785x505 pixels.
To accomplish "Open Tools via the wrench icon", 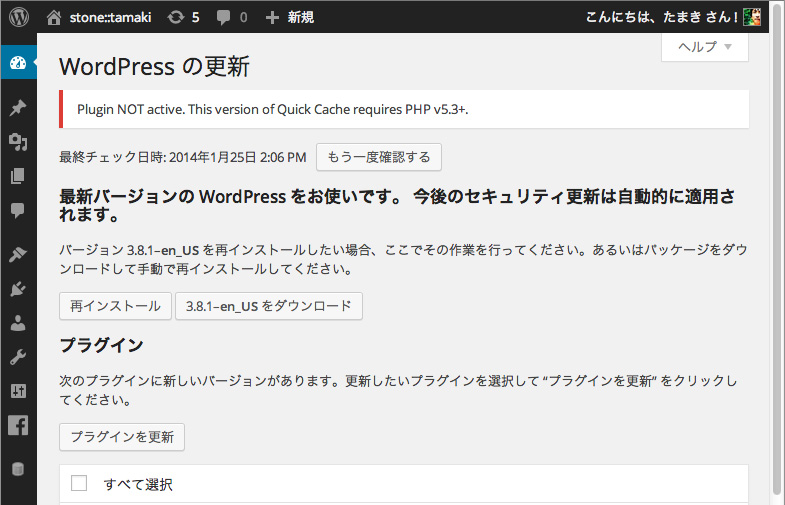I will point(18,357).
